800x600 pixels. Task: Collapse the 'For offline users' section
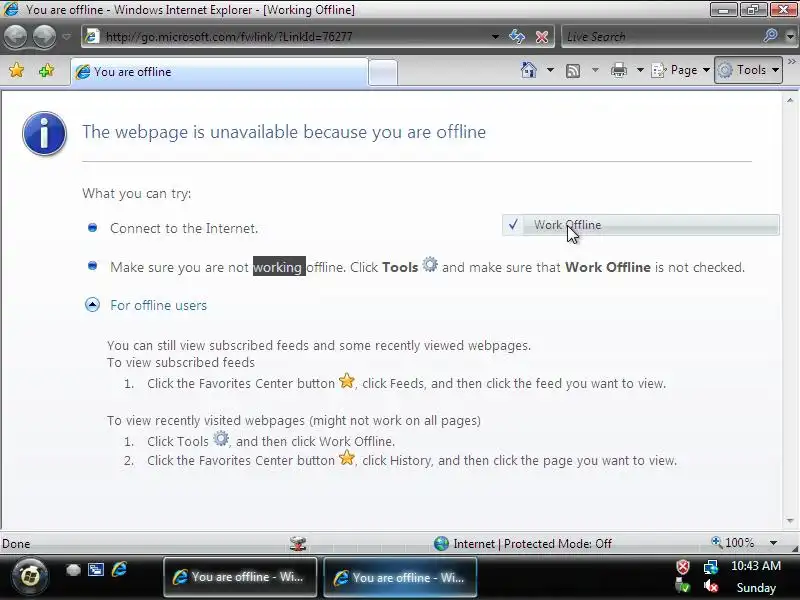click(x=92, y=305)
